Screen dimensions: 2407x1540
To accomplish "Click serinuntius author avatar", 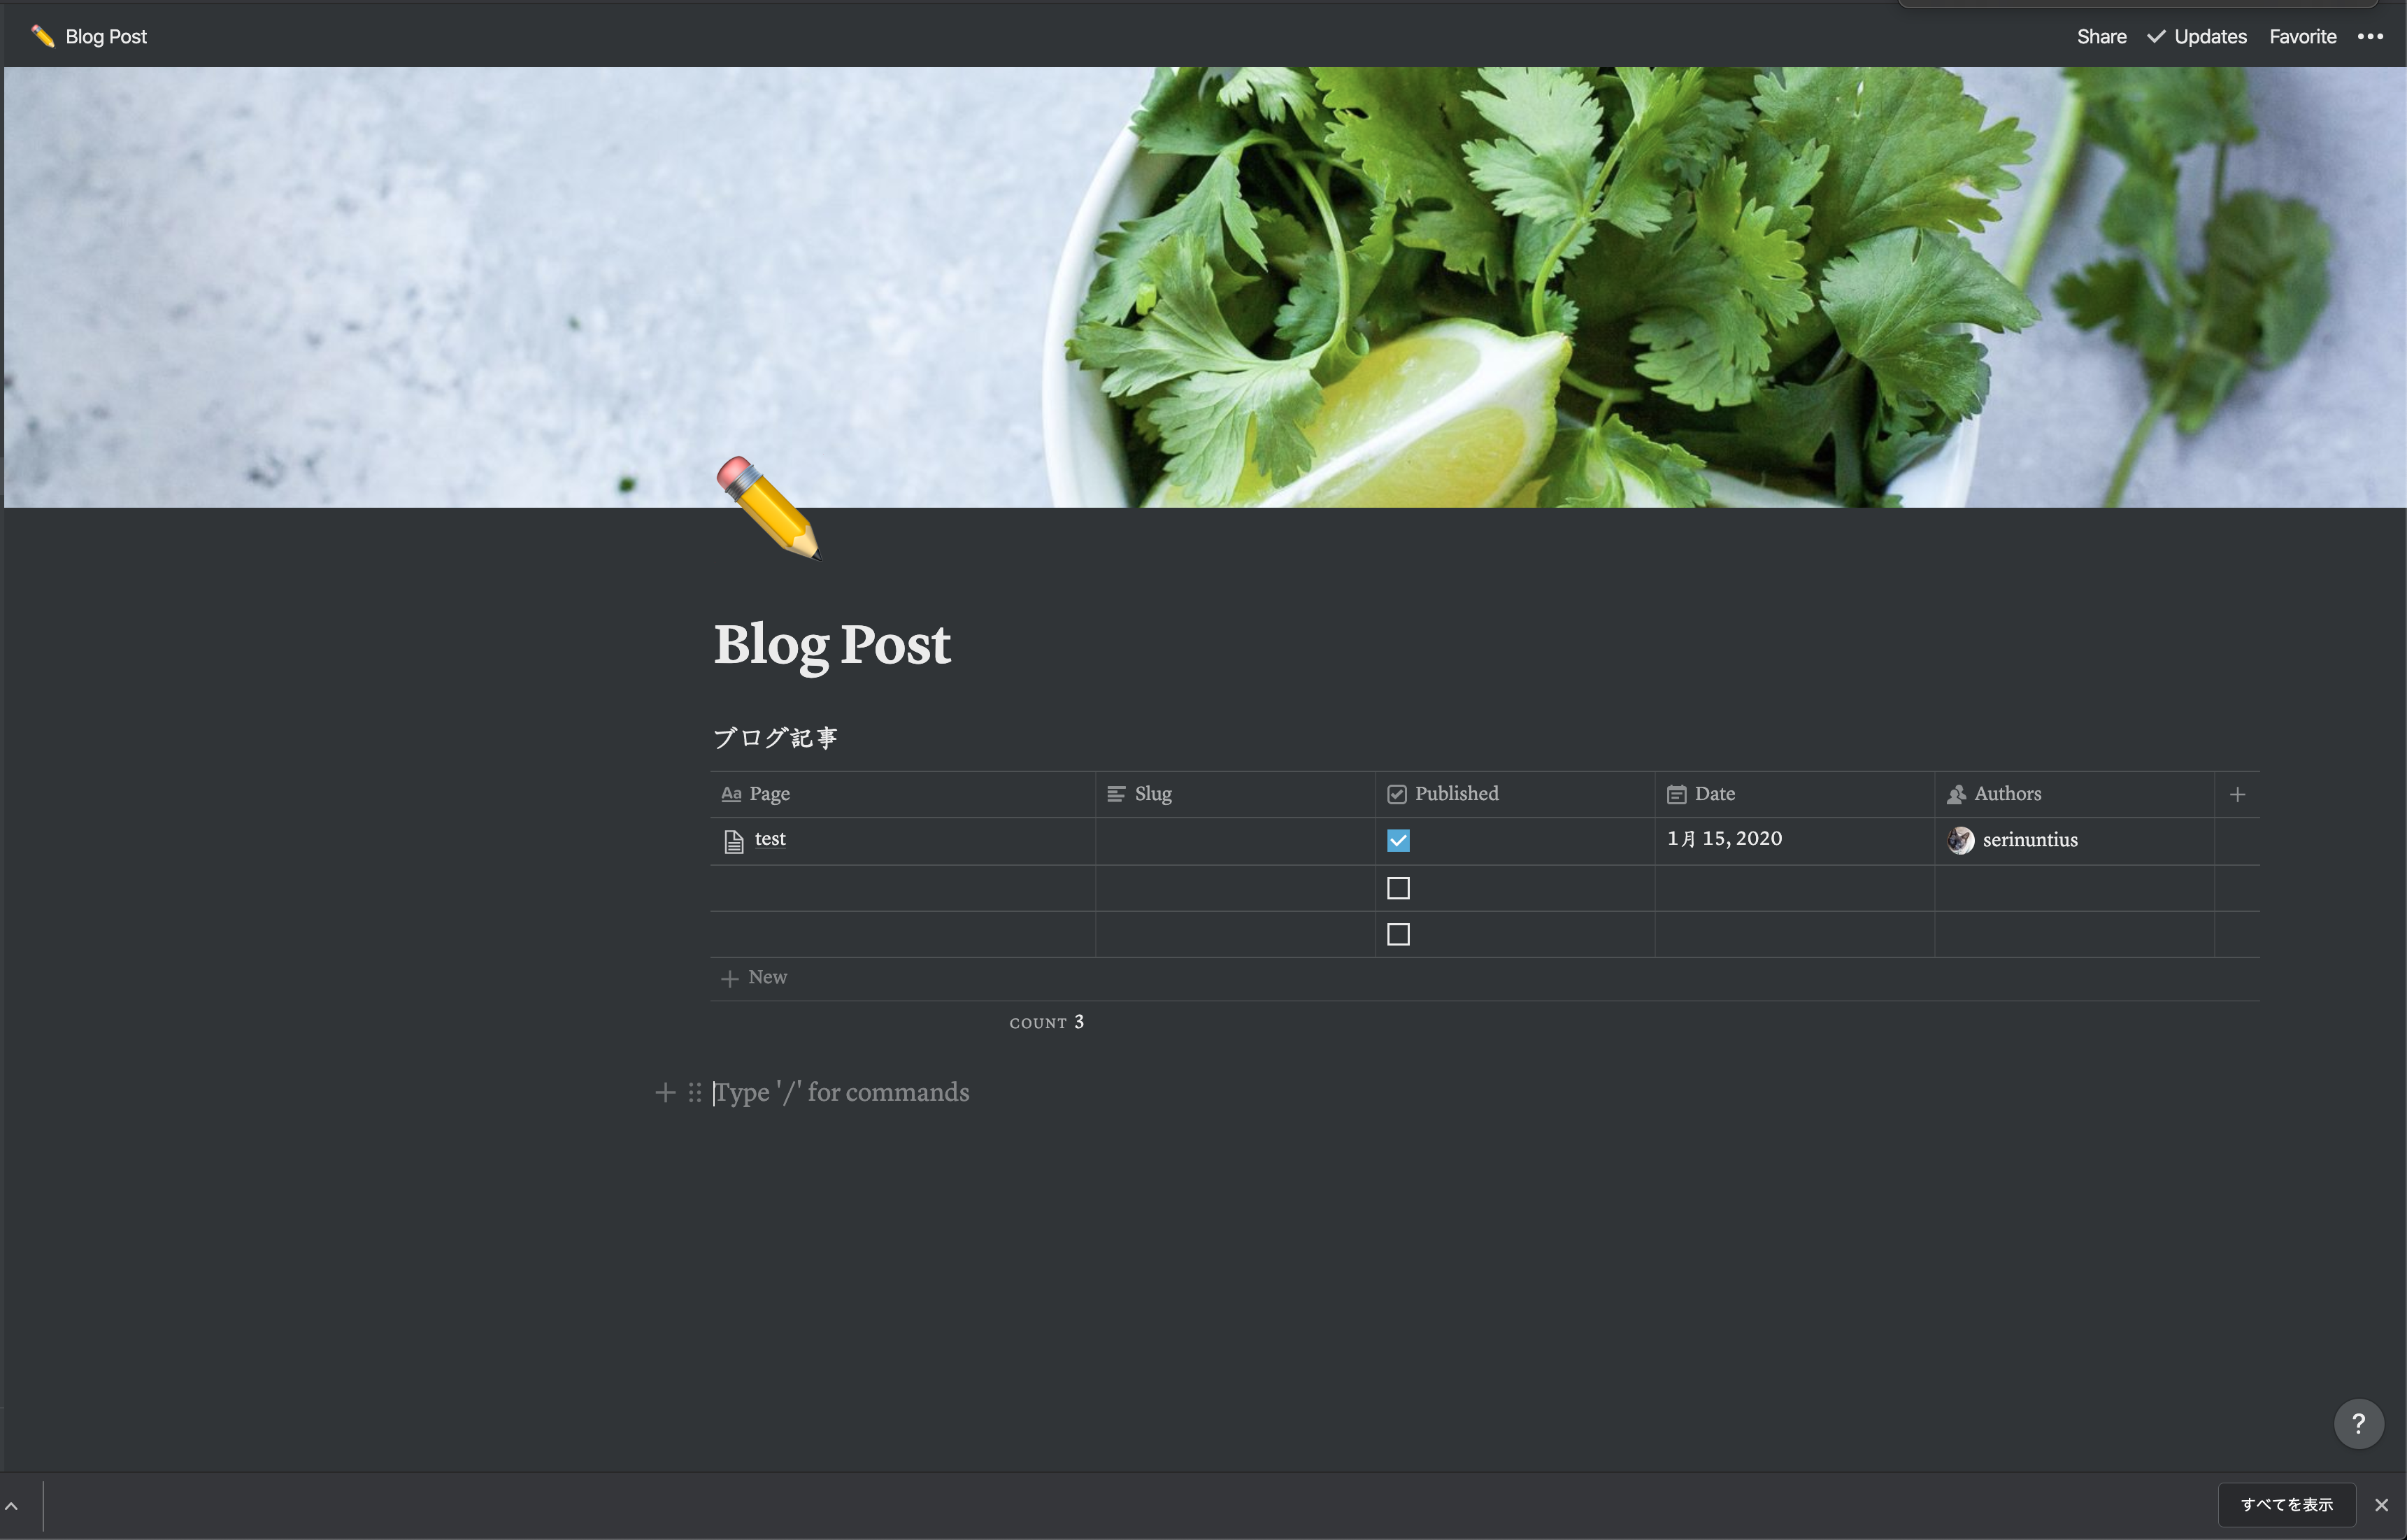I will [1960, 840].
